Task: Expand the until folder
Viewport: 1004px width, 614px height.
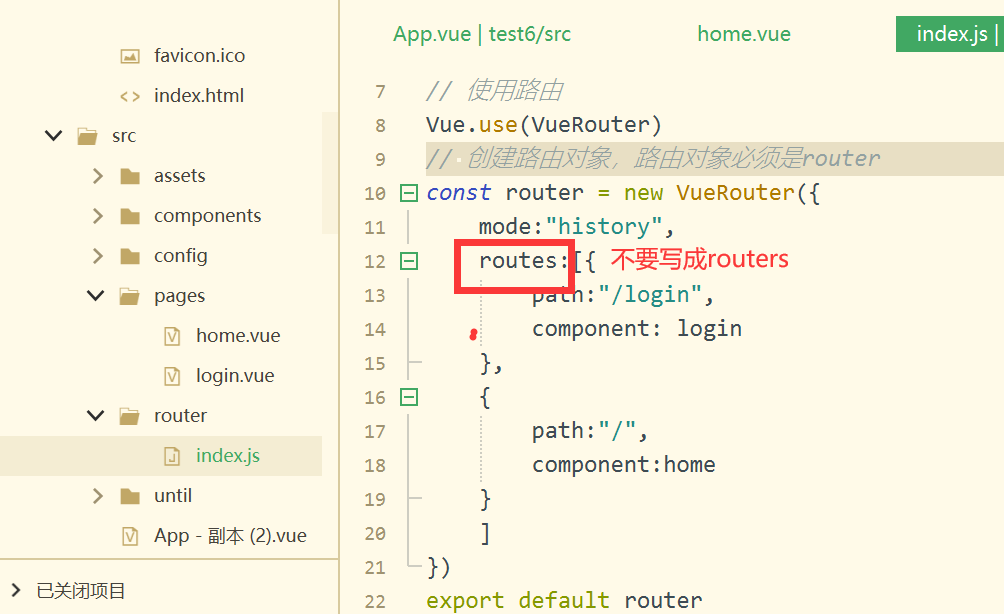Action: tap(97, 496)
